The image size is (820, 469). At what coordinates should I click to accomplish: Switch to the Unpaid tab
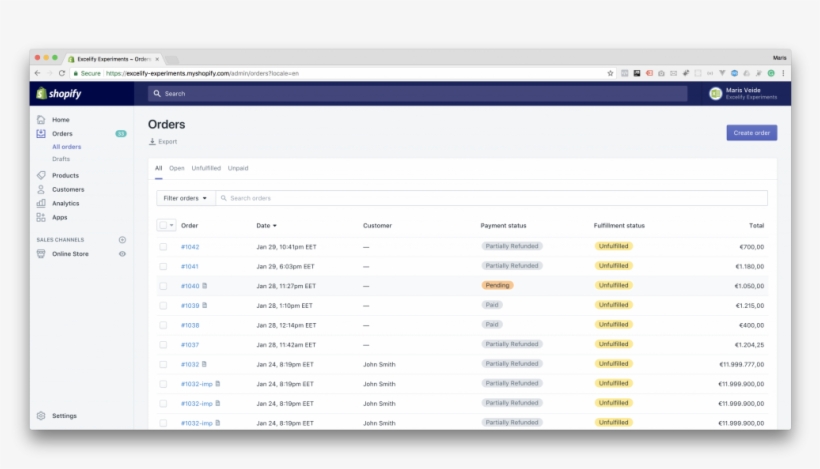click(238, 168)
